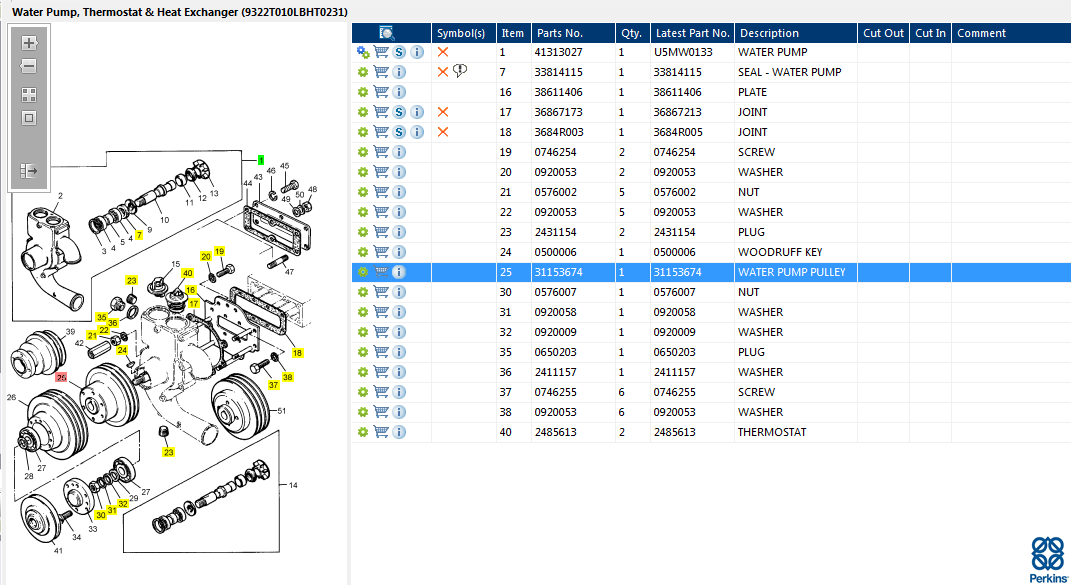Zoom in on the parts diagram
Viewport: 1071px width, 585px height.
point(29,43)
